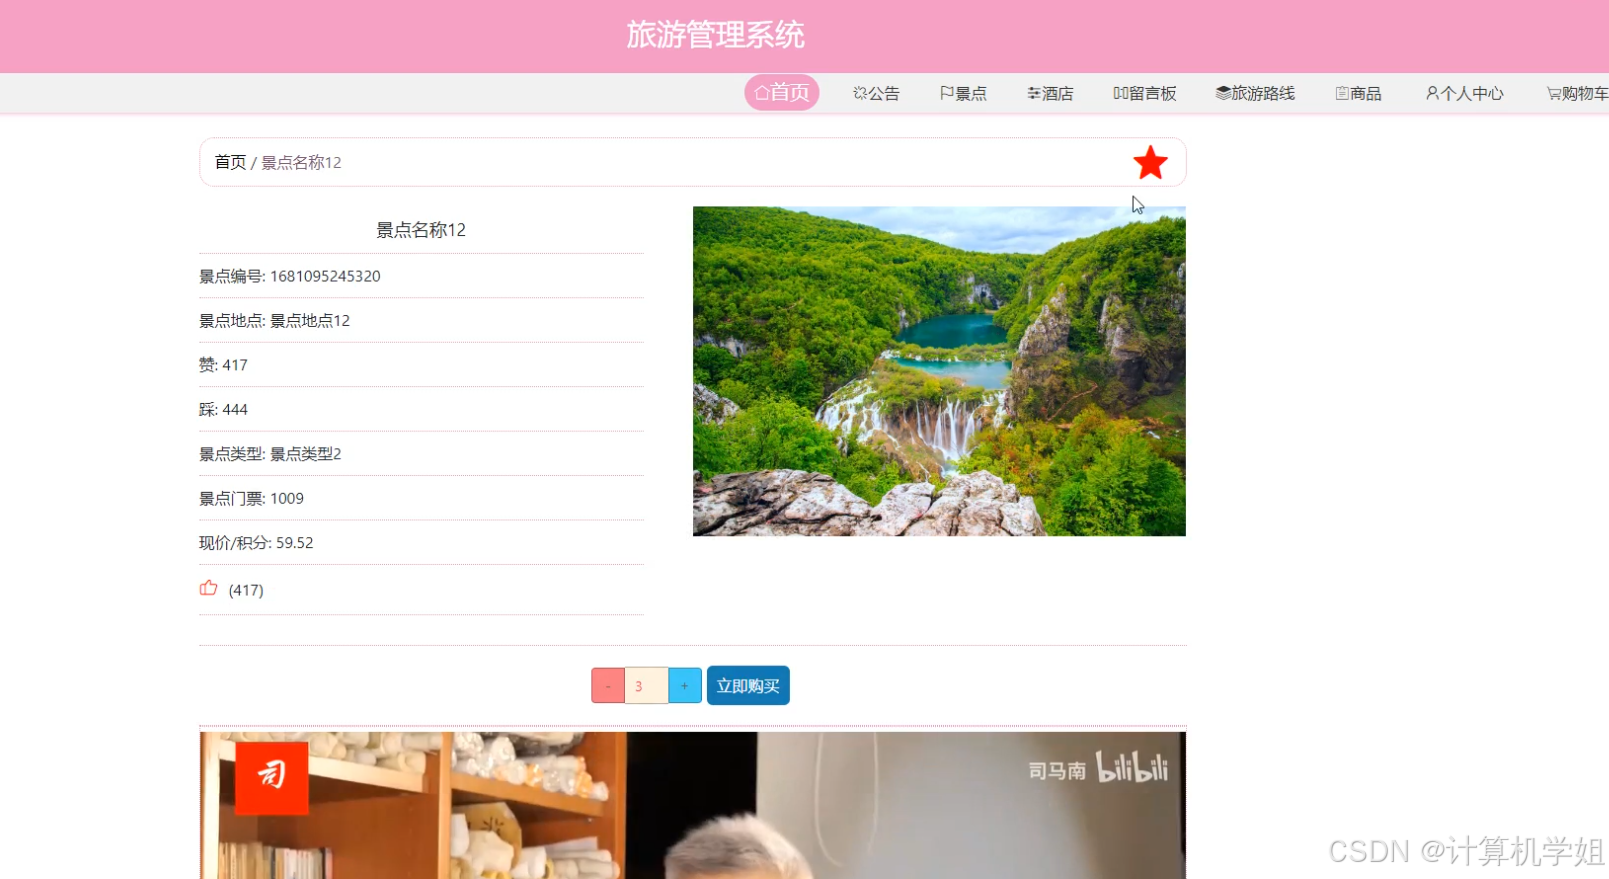Select 旅游路线 travel routes menu
This screenshot has width=1609, height=879.
point(1255,93)
